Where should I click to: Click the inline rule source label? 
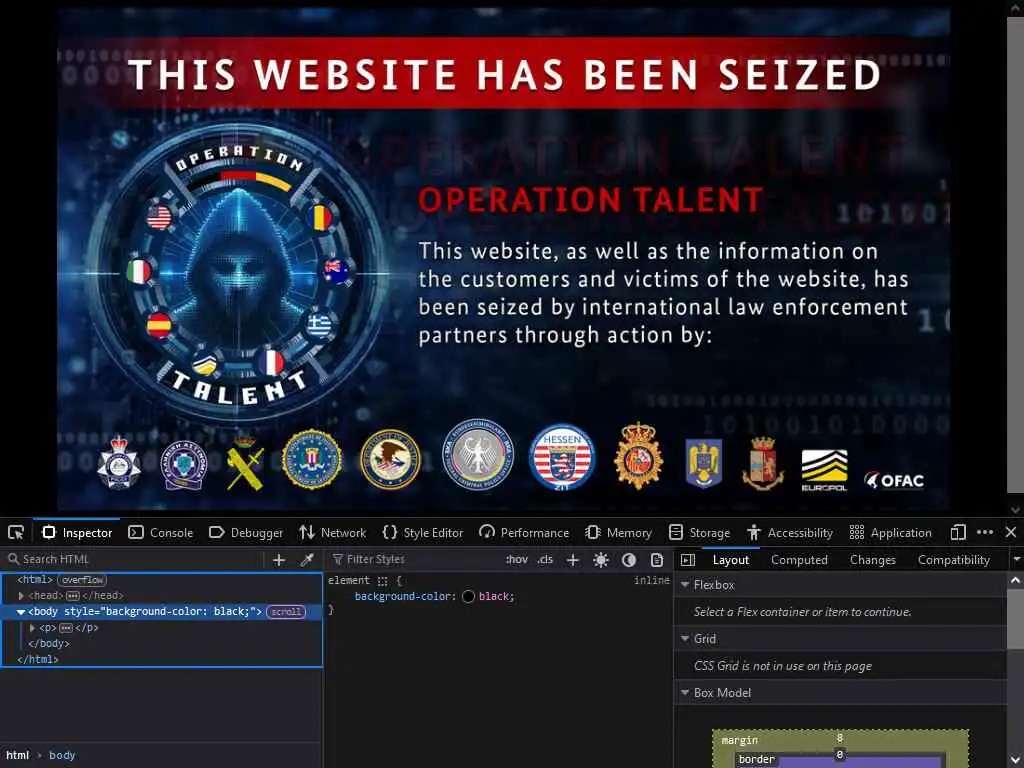[x=651, y=580]
